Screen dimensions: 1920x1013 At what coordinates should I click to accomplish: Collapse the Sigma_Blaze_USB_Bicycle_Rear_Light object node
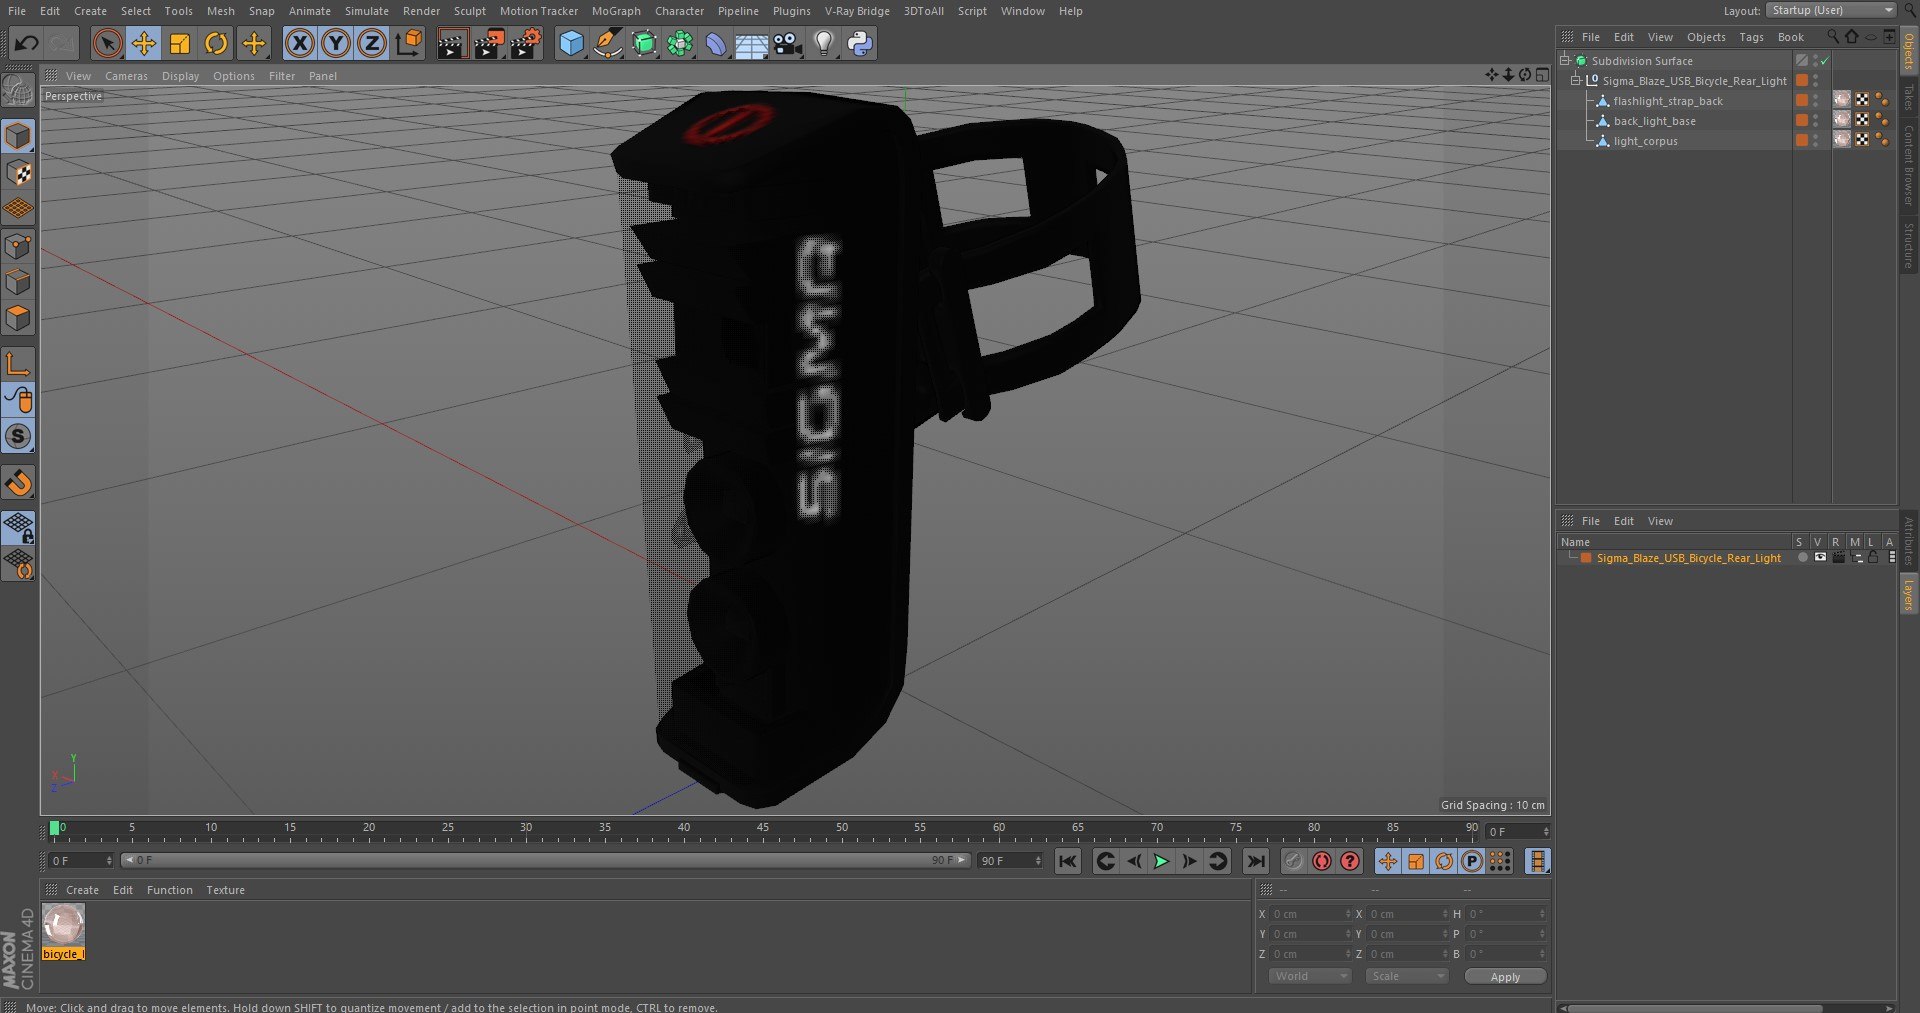(x=1576, y=80)
